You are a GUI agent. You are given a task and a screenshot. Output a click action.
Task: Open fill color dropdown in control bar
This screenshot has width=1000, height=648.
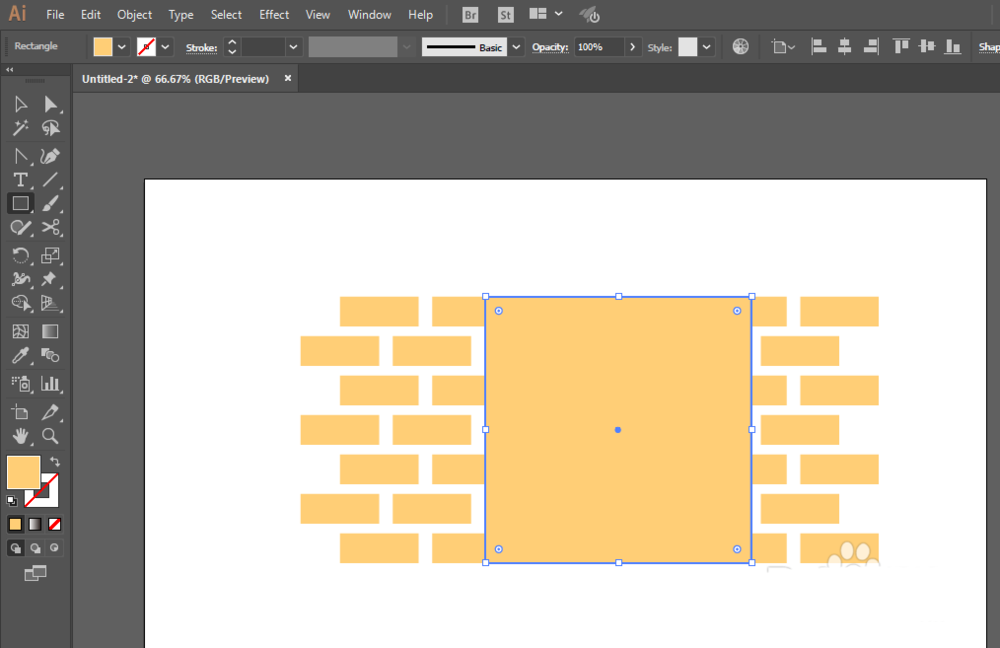pyautogui.click(x=121, y=47)
